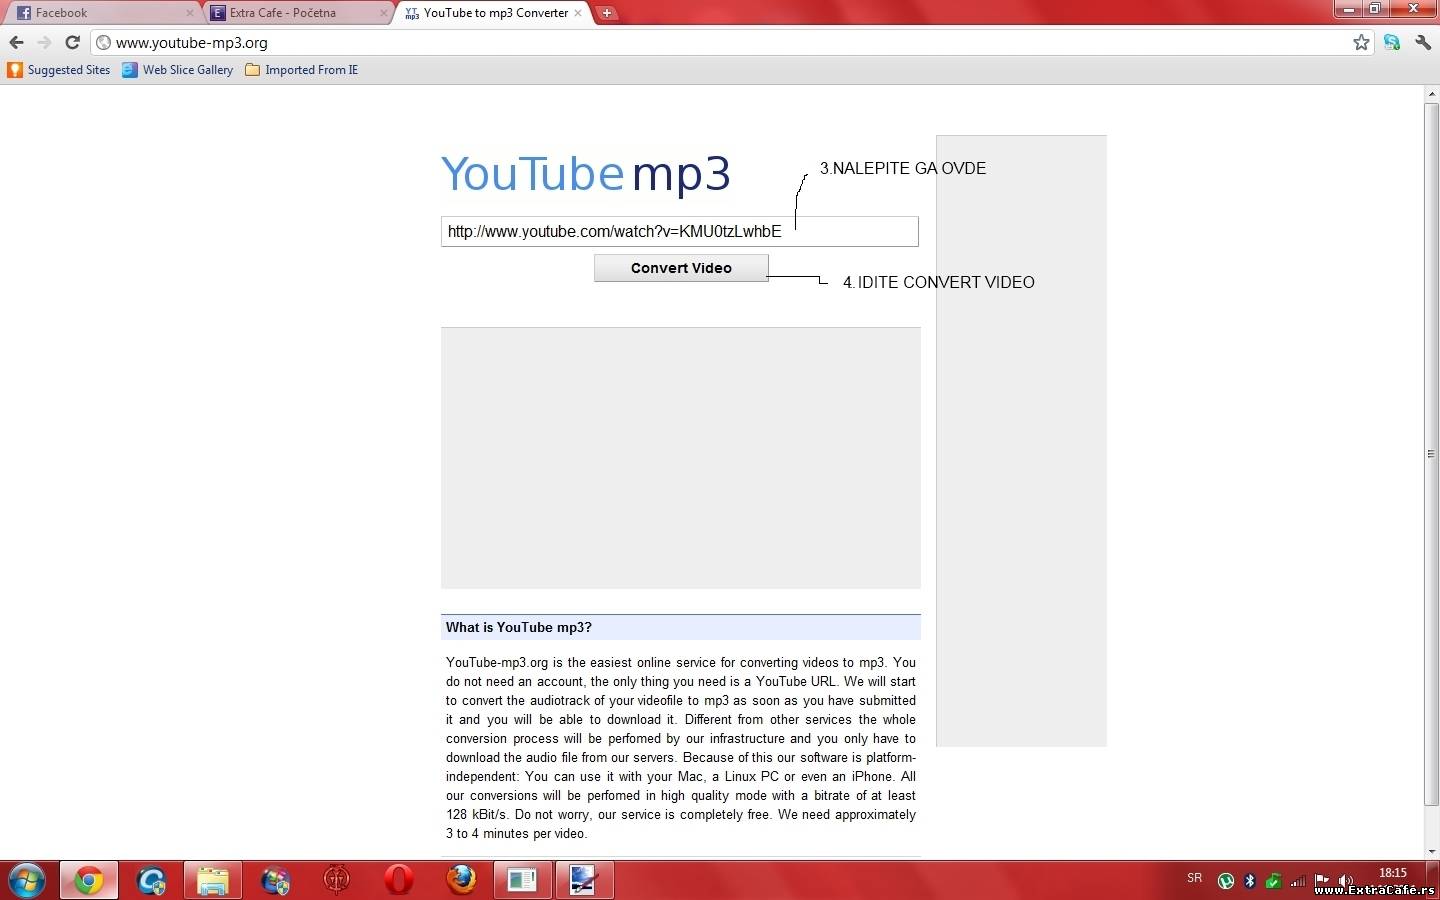Open the Skype extension icon

[1392, 42]
